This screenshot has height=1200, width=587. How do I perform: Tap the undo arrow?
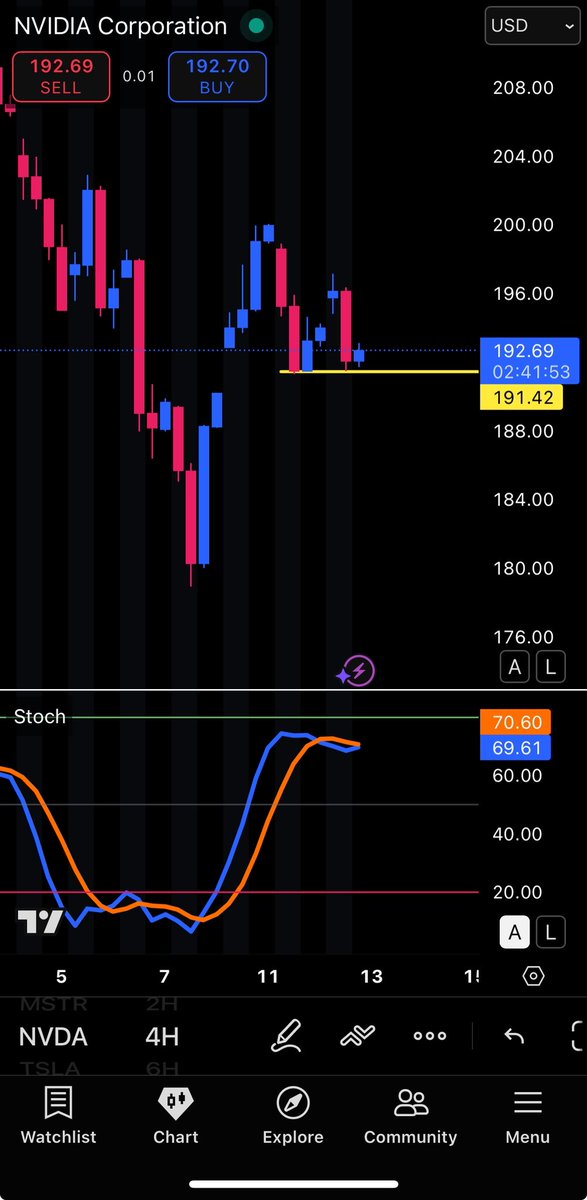click(x=514, y=1036)
